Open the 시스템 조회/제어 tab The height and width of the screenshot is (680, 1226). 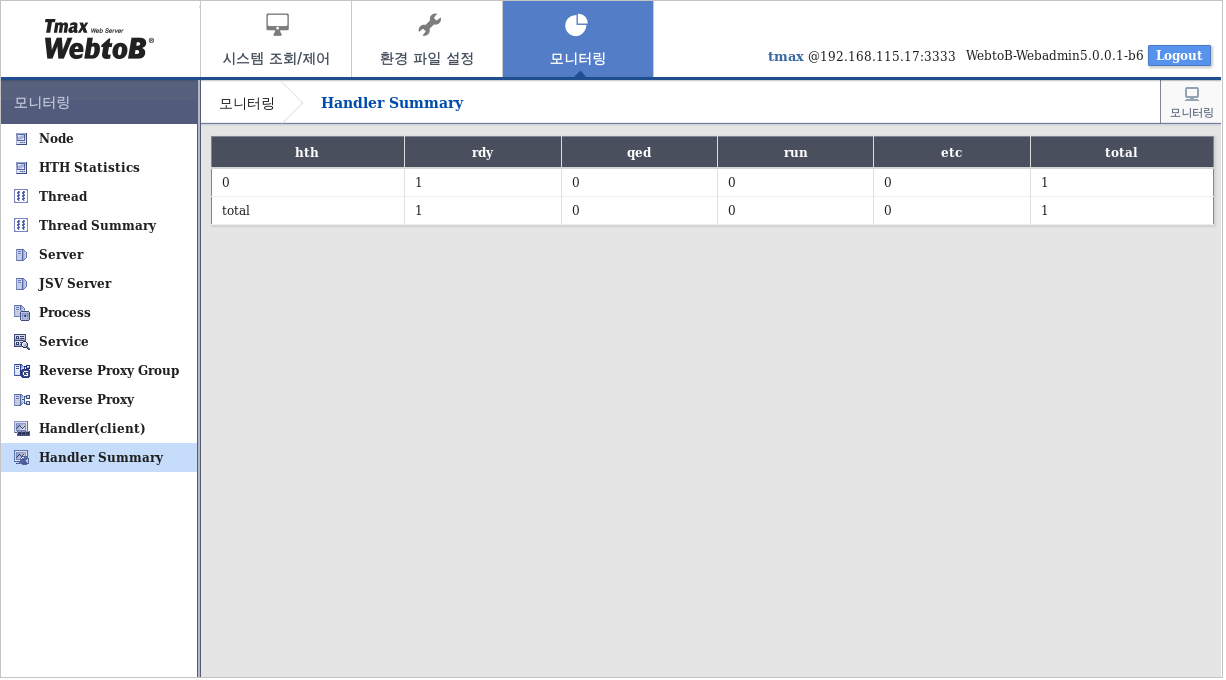(x=276, y=39)
